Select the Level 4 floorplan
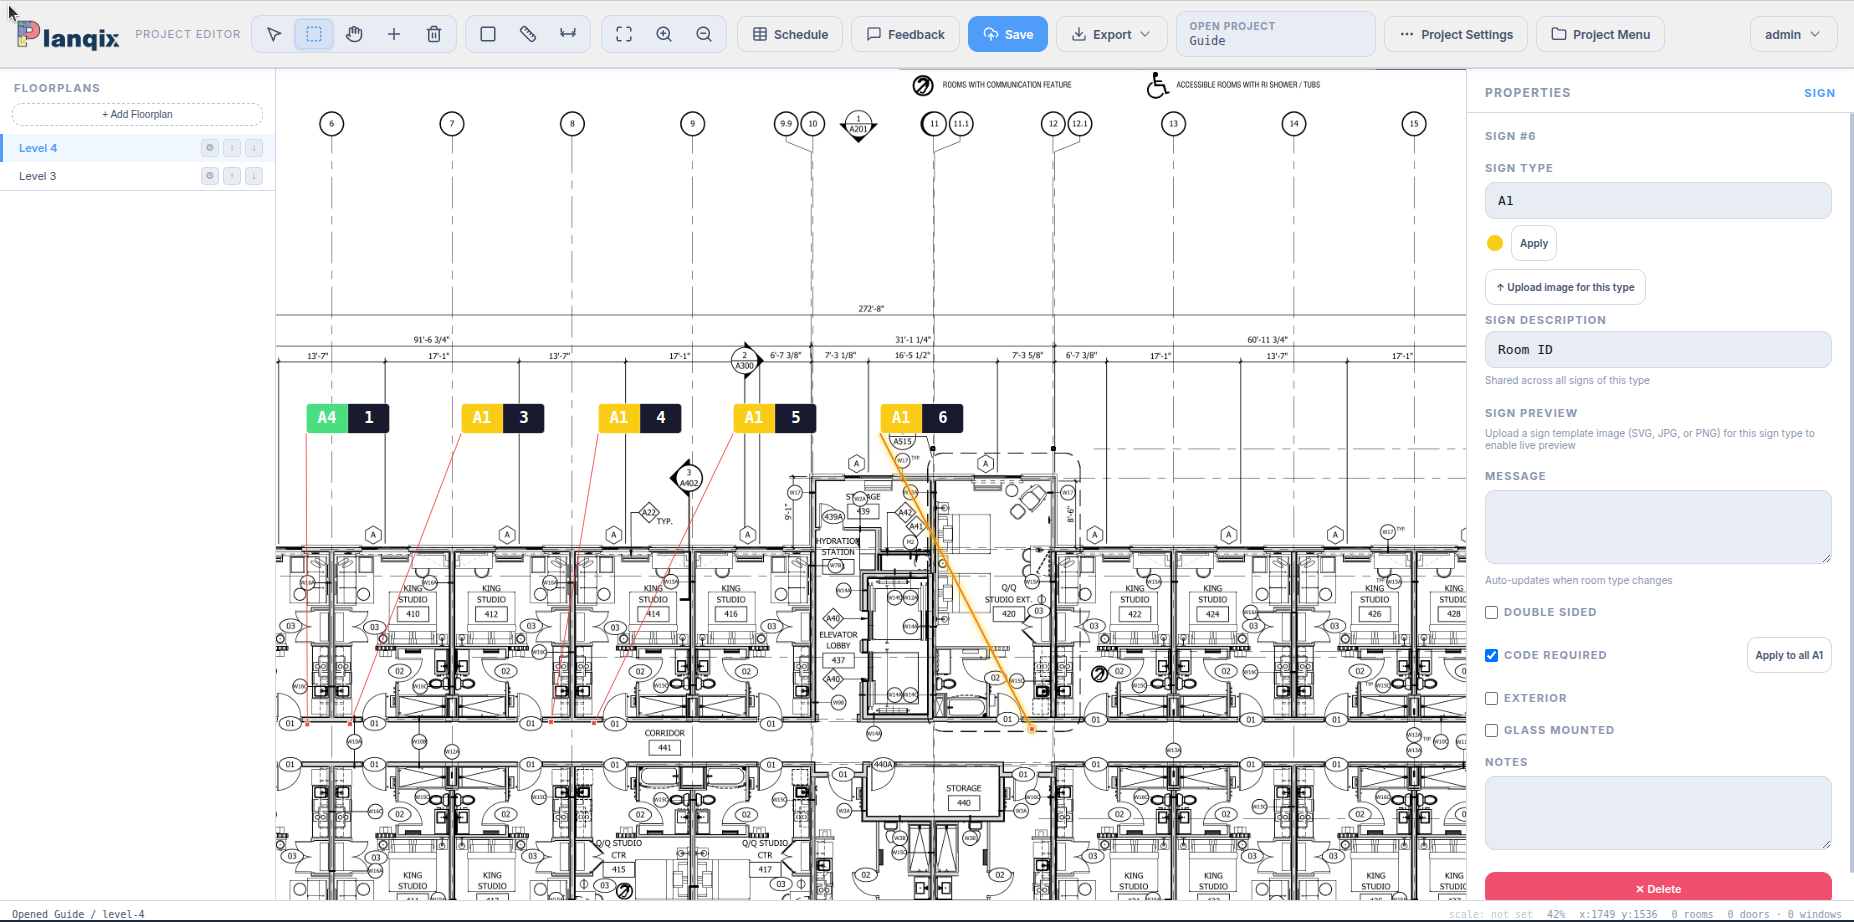Screen dimensions: 1854x922 (137, 148)
